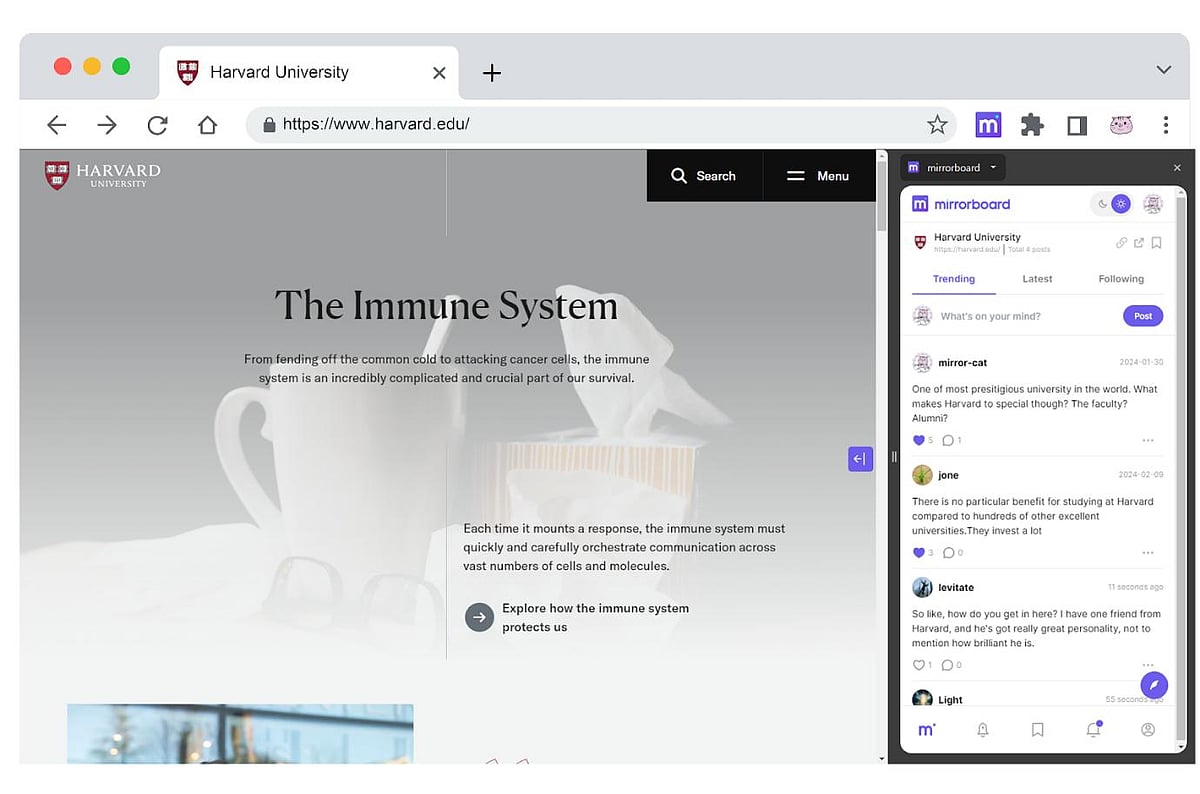
Task: Click the browser forward arrow
Action: tap(107, 125)
